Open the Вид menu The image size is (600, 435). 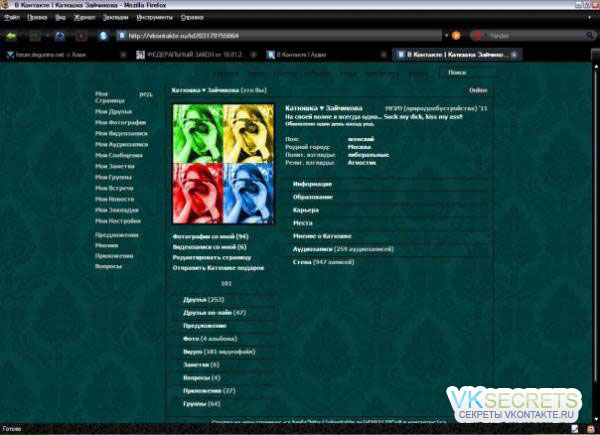[x=60, y=18]
